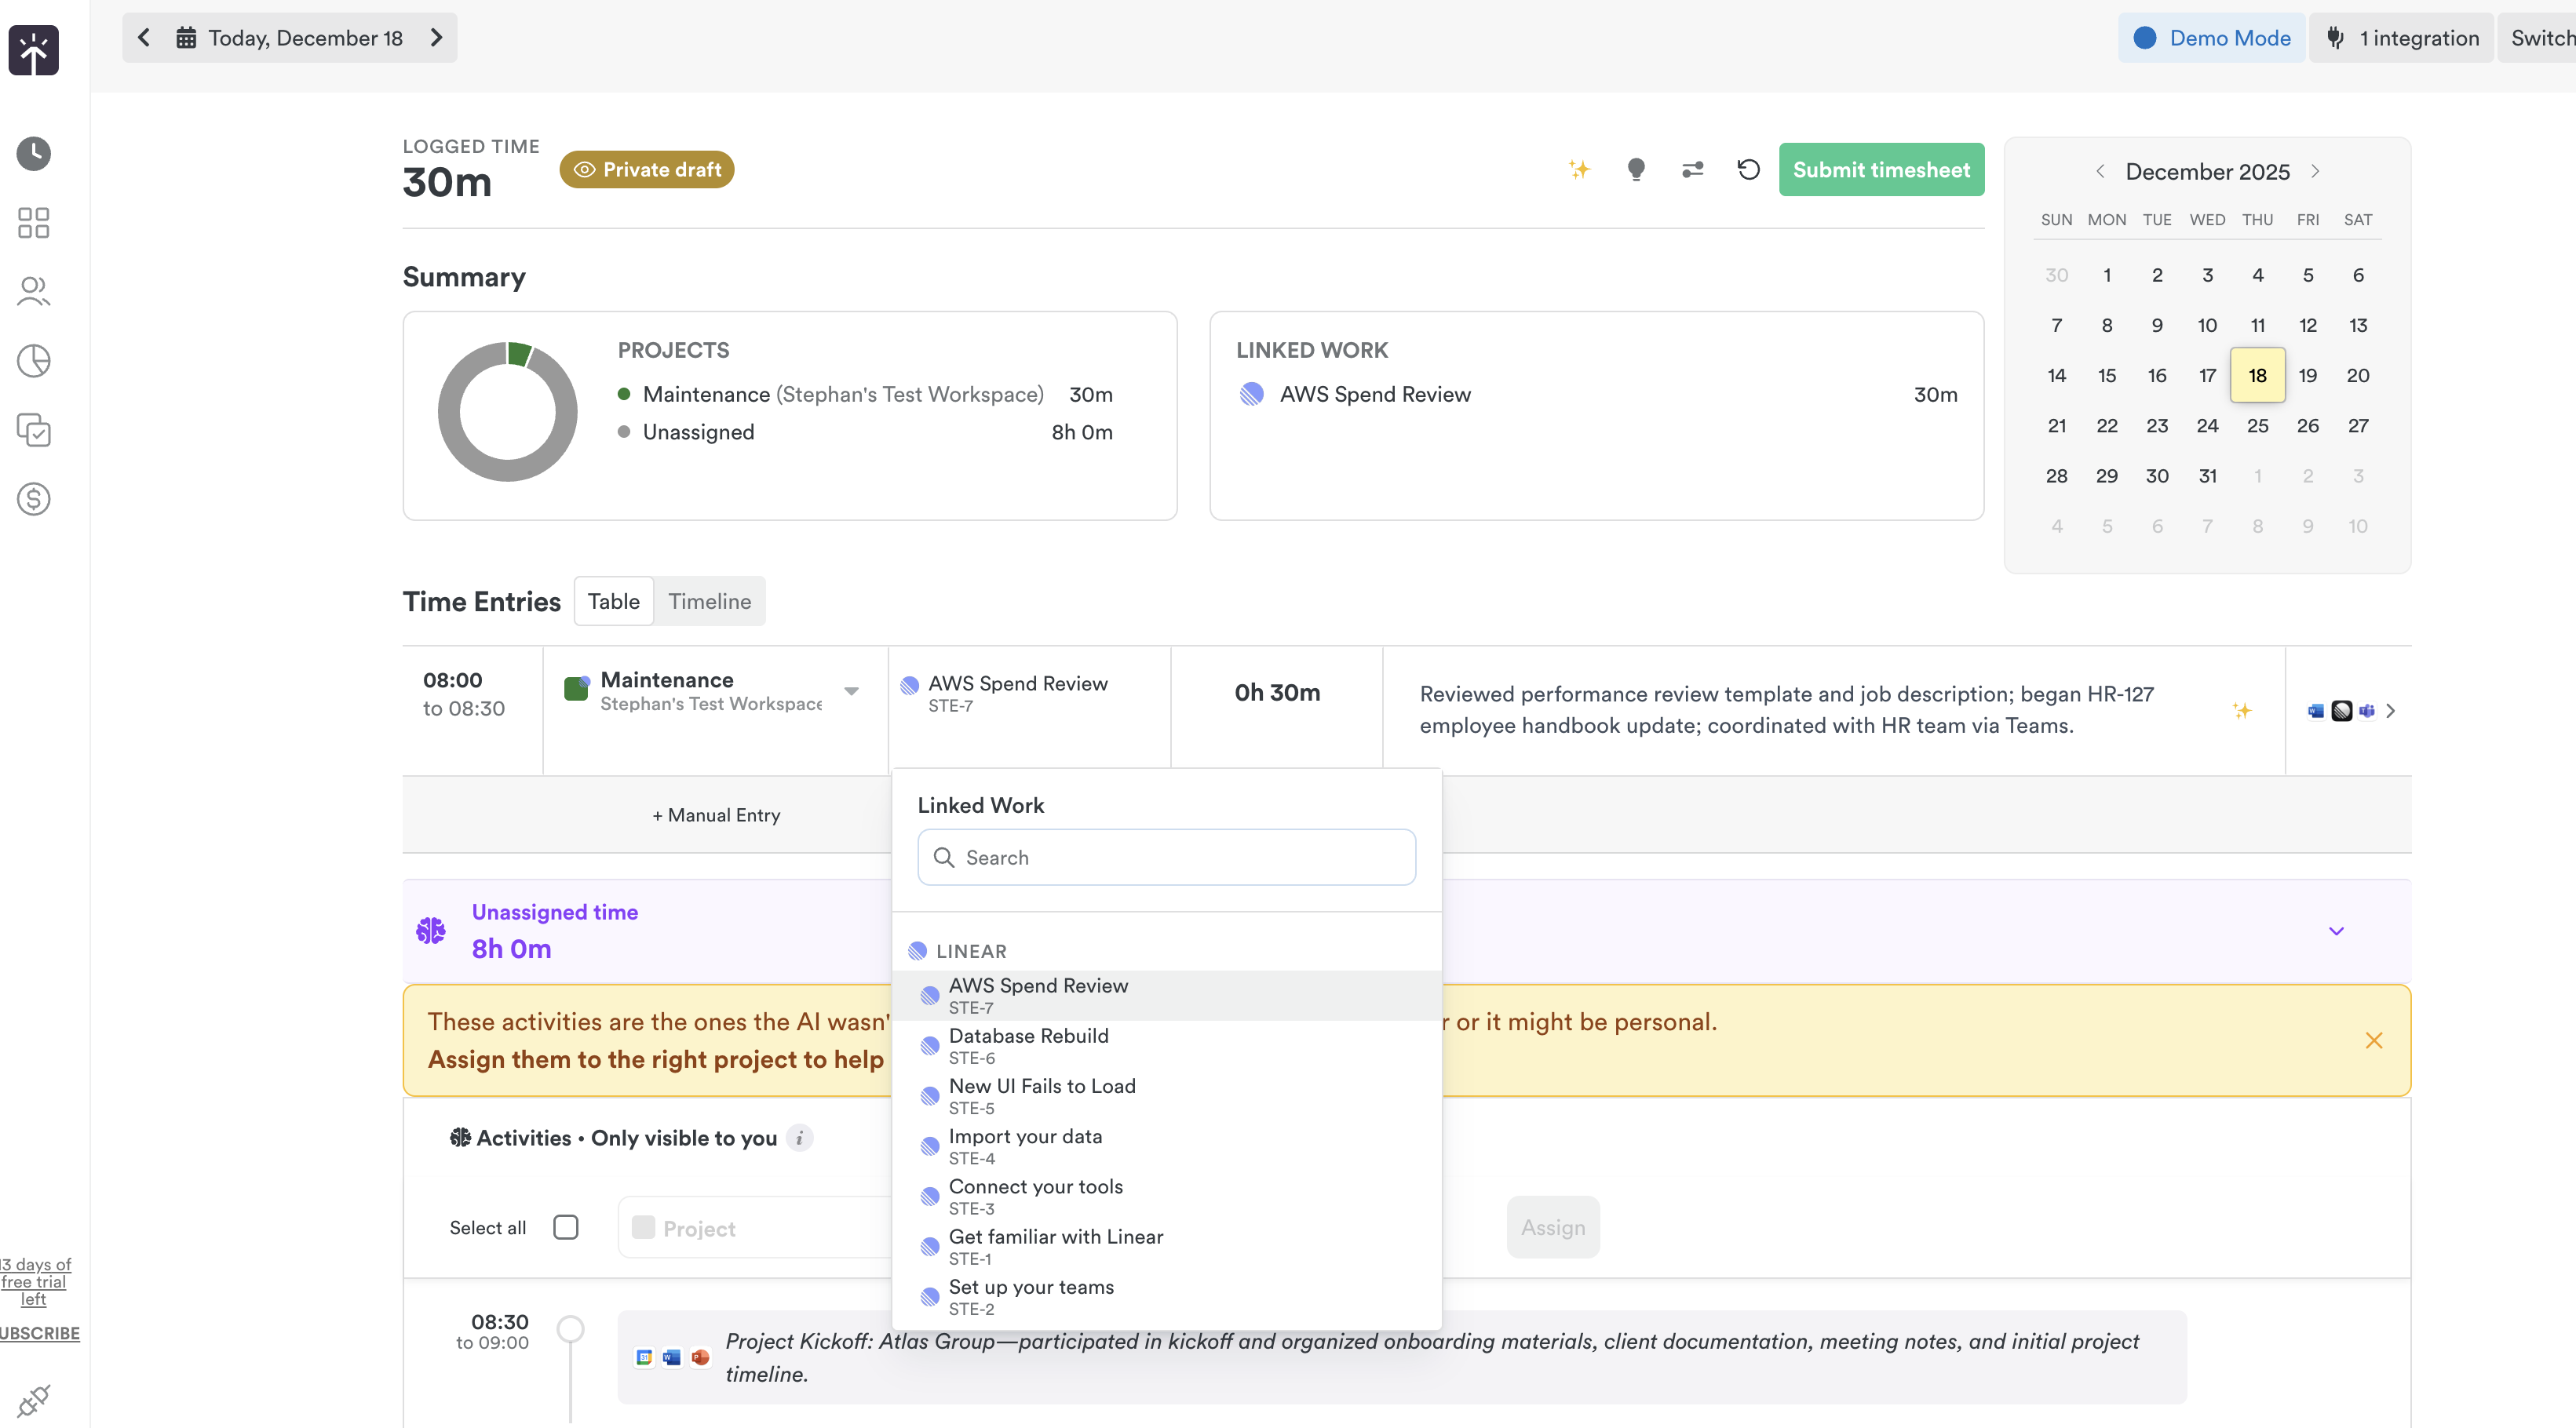
Task: Select the Table tab under Time Entries
Action: tap(613, 601)
